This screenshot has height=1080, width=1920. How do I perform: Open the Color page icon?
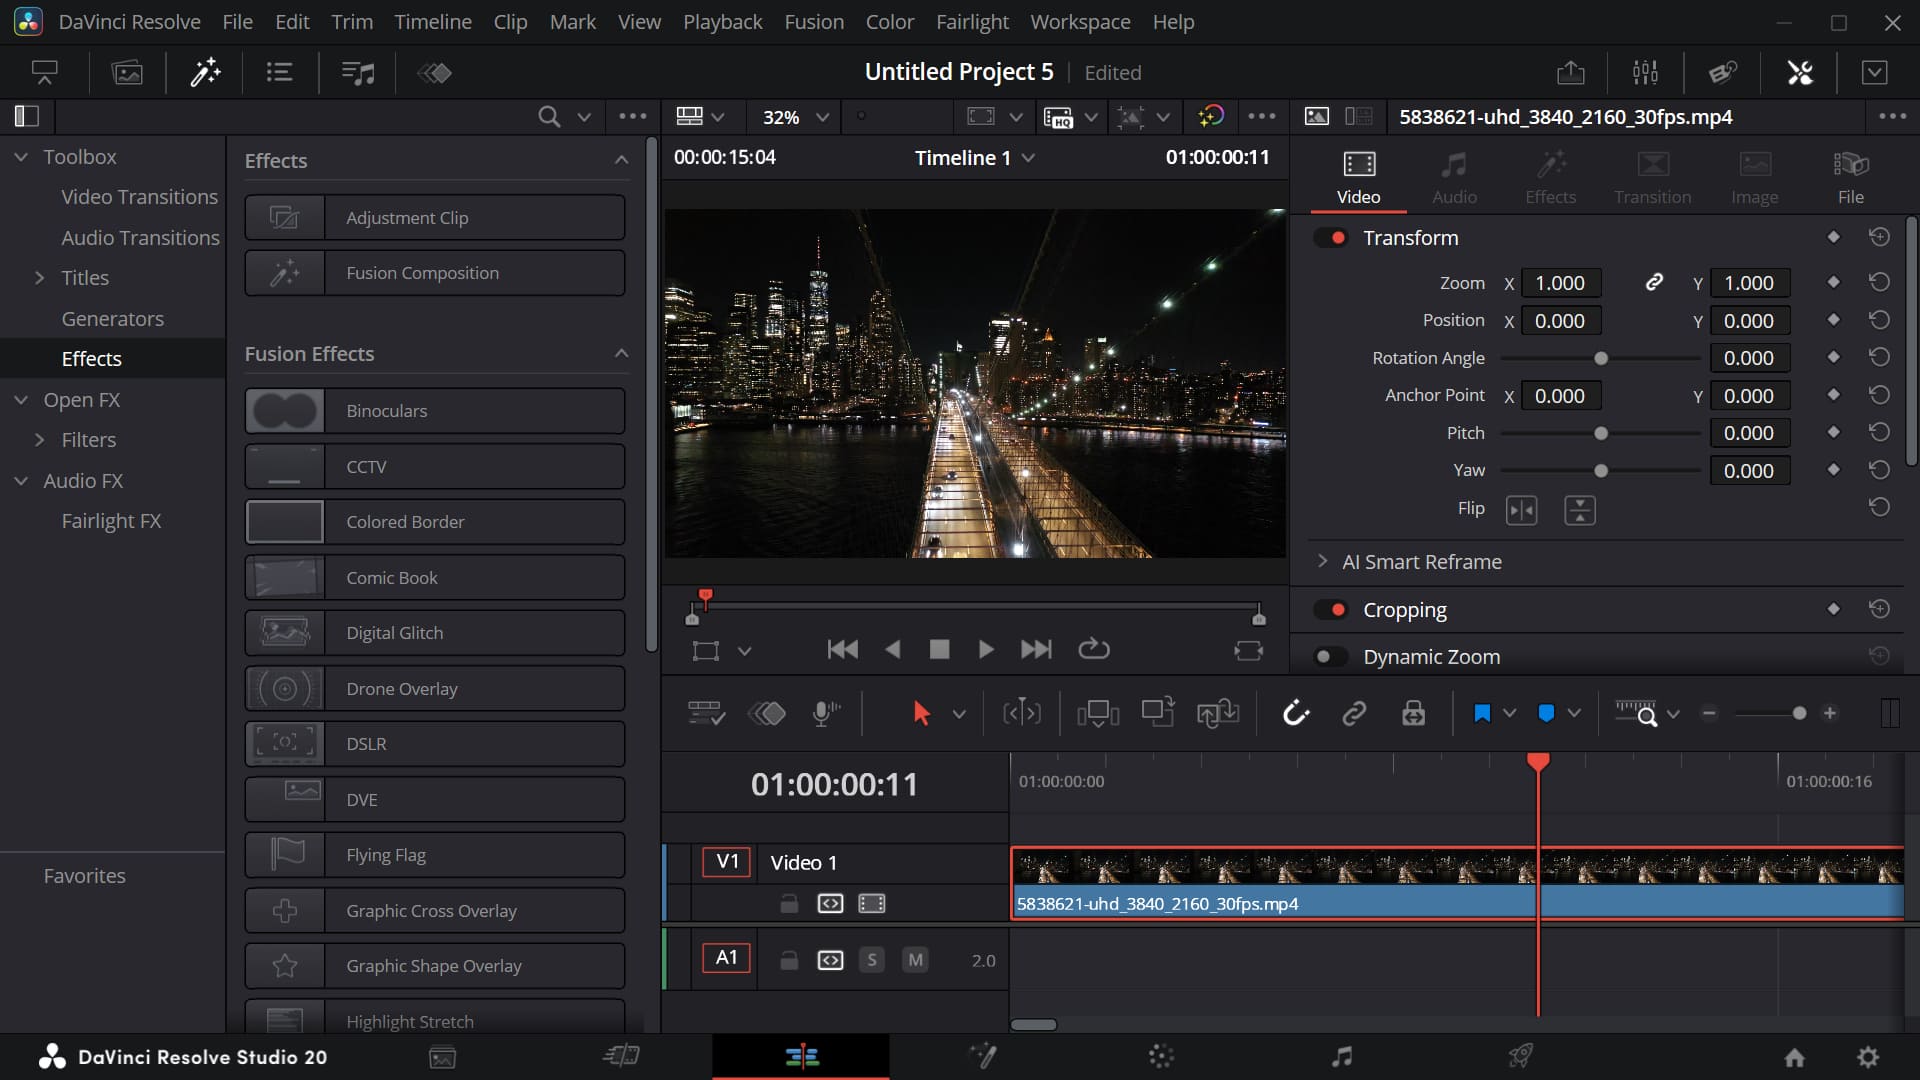click(1161, 1056)
